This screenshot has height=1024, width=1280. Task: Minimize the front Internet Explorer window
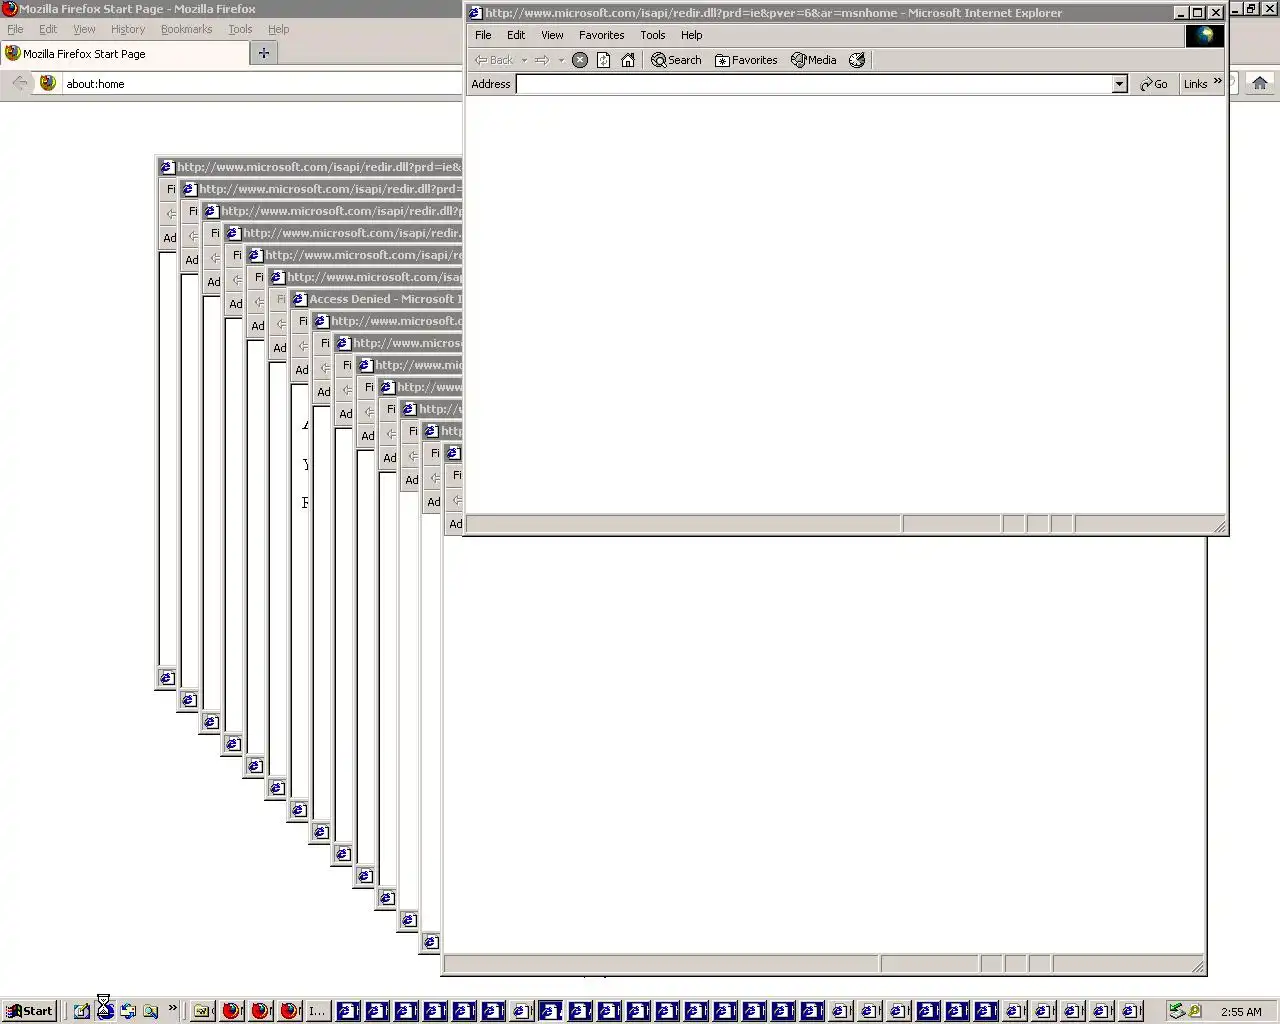coord(1180,13)
